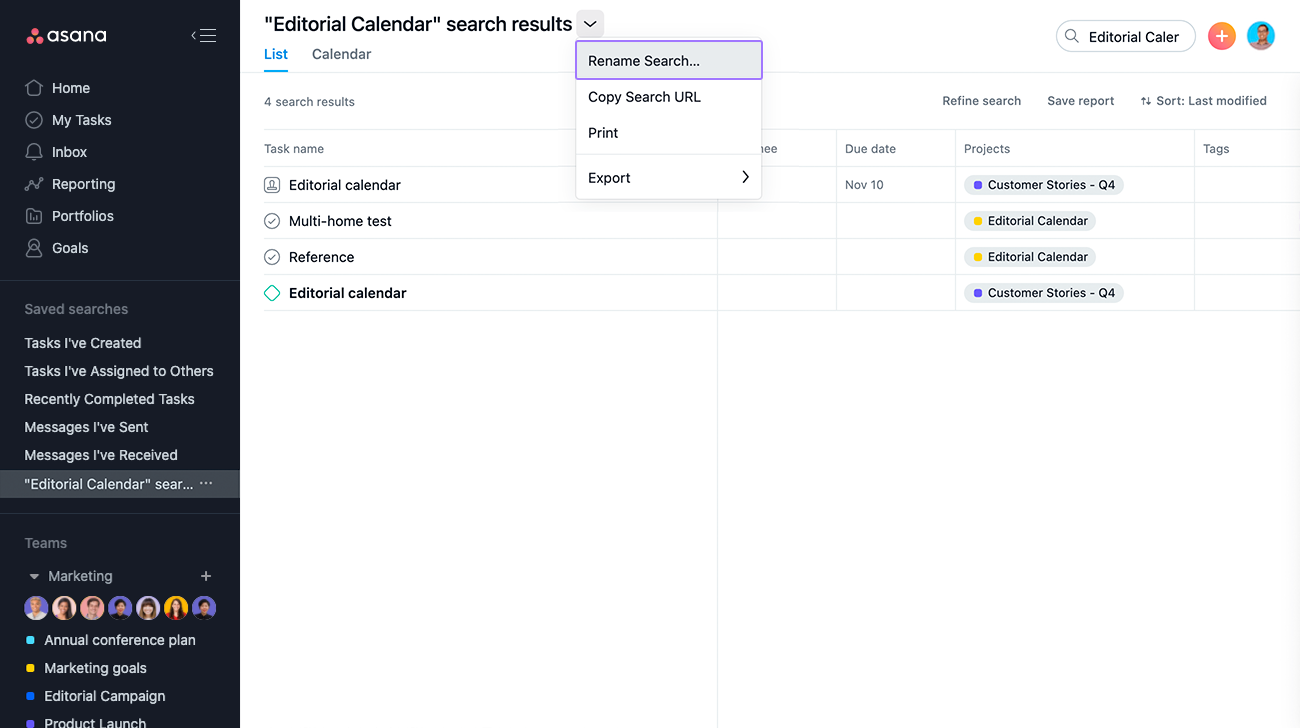Open the Multi-home test task

pos(340,221)
